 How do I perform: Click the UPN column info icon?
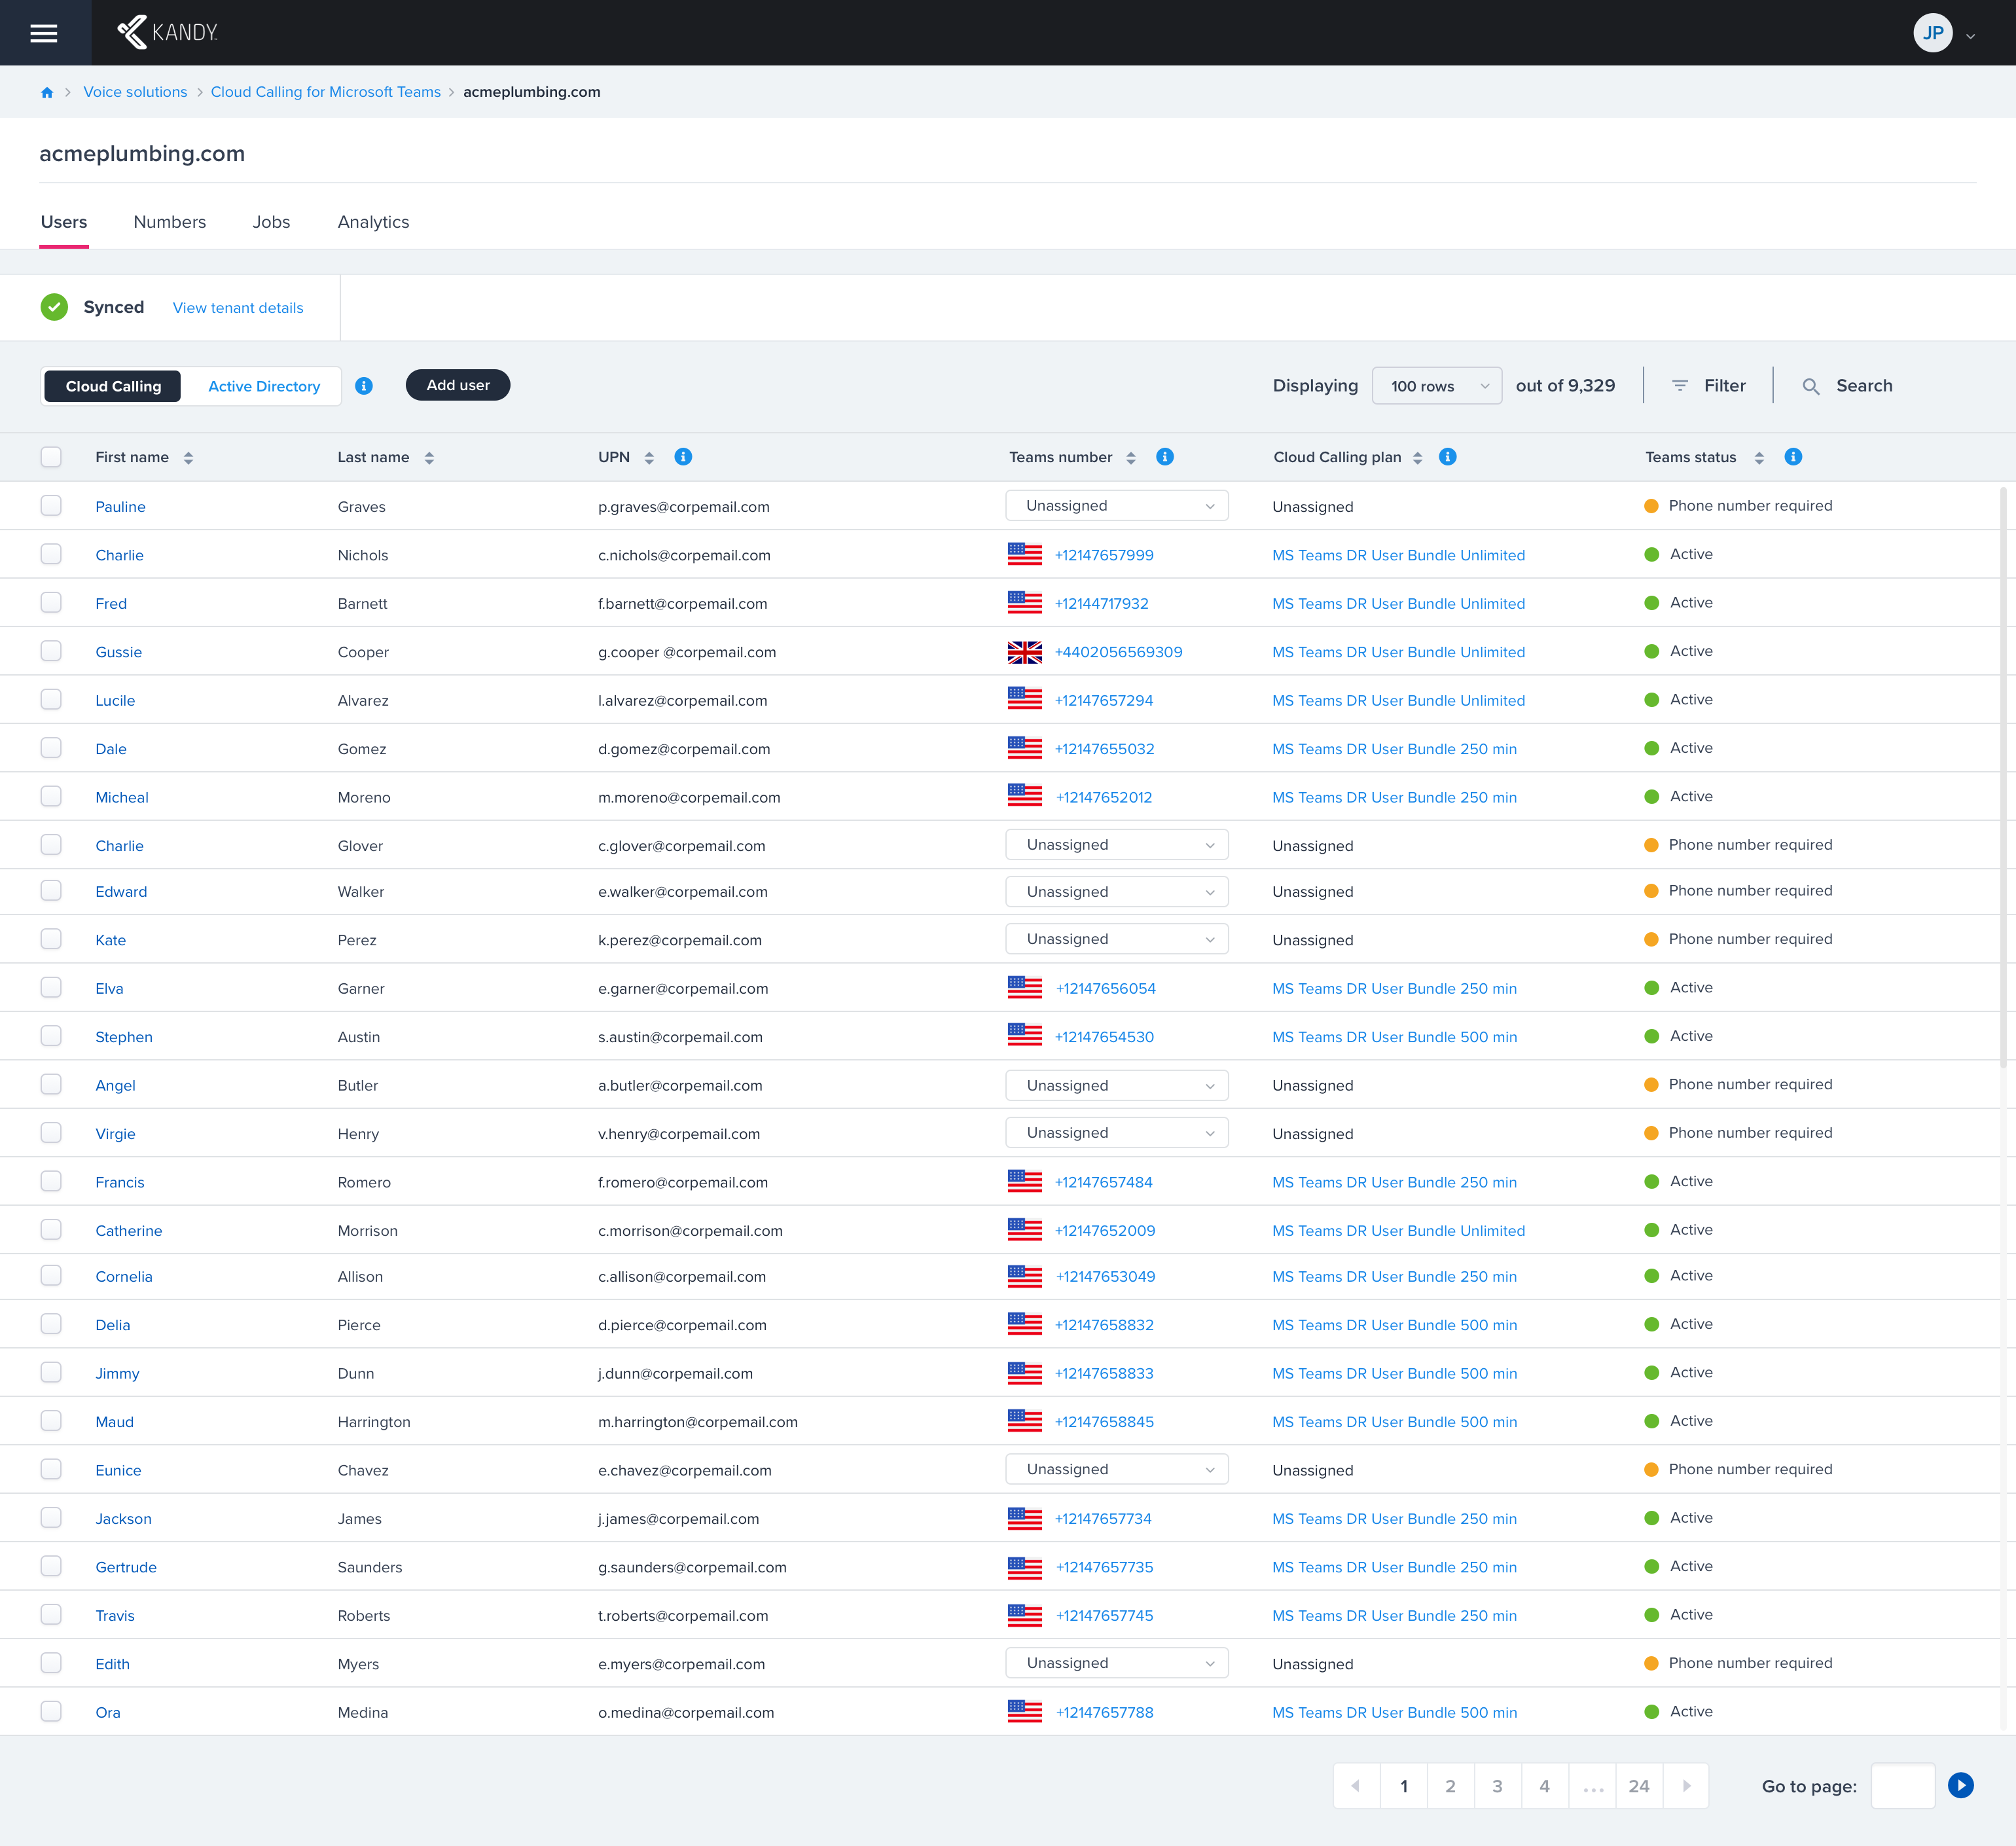(x=683, y=457)
